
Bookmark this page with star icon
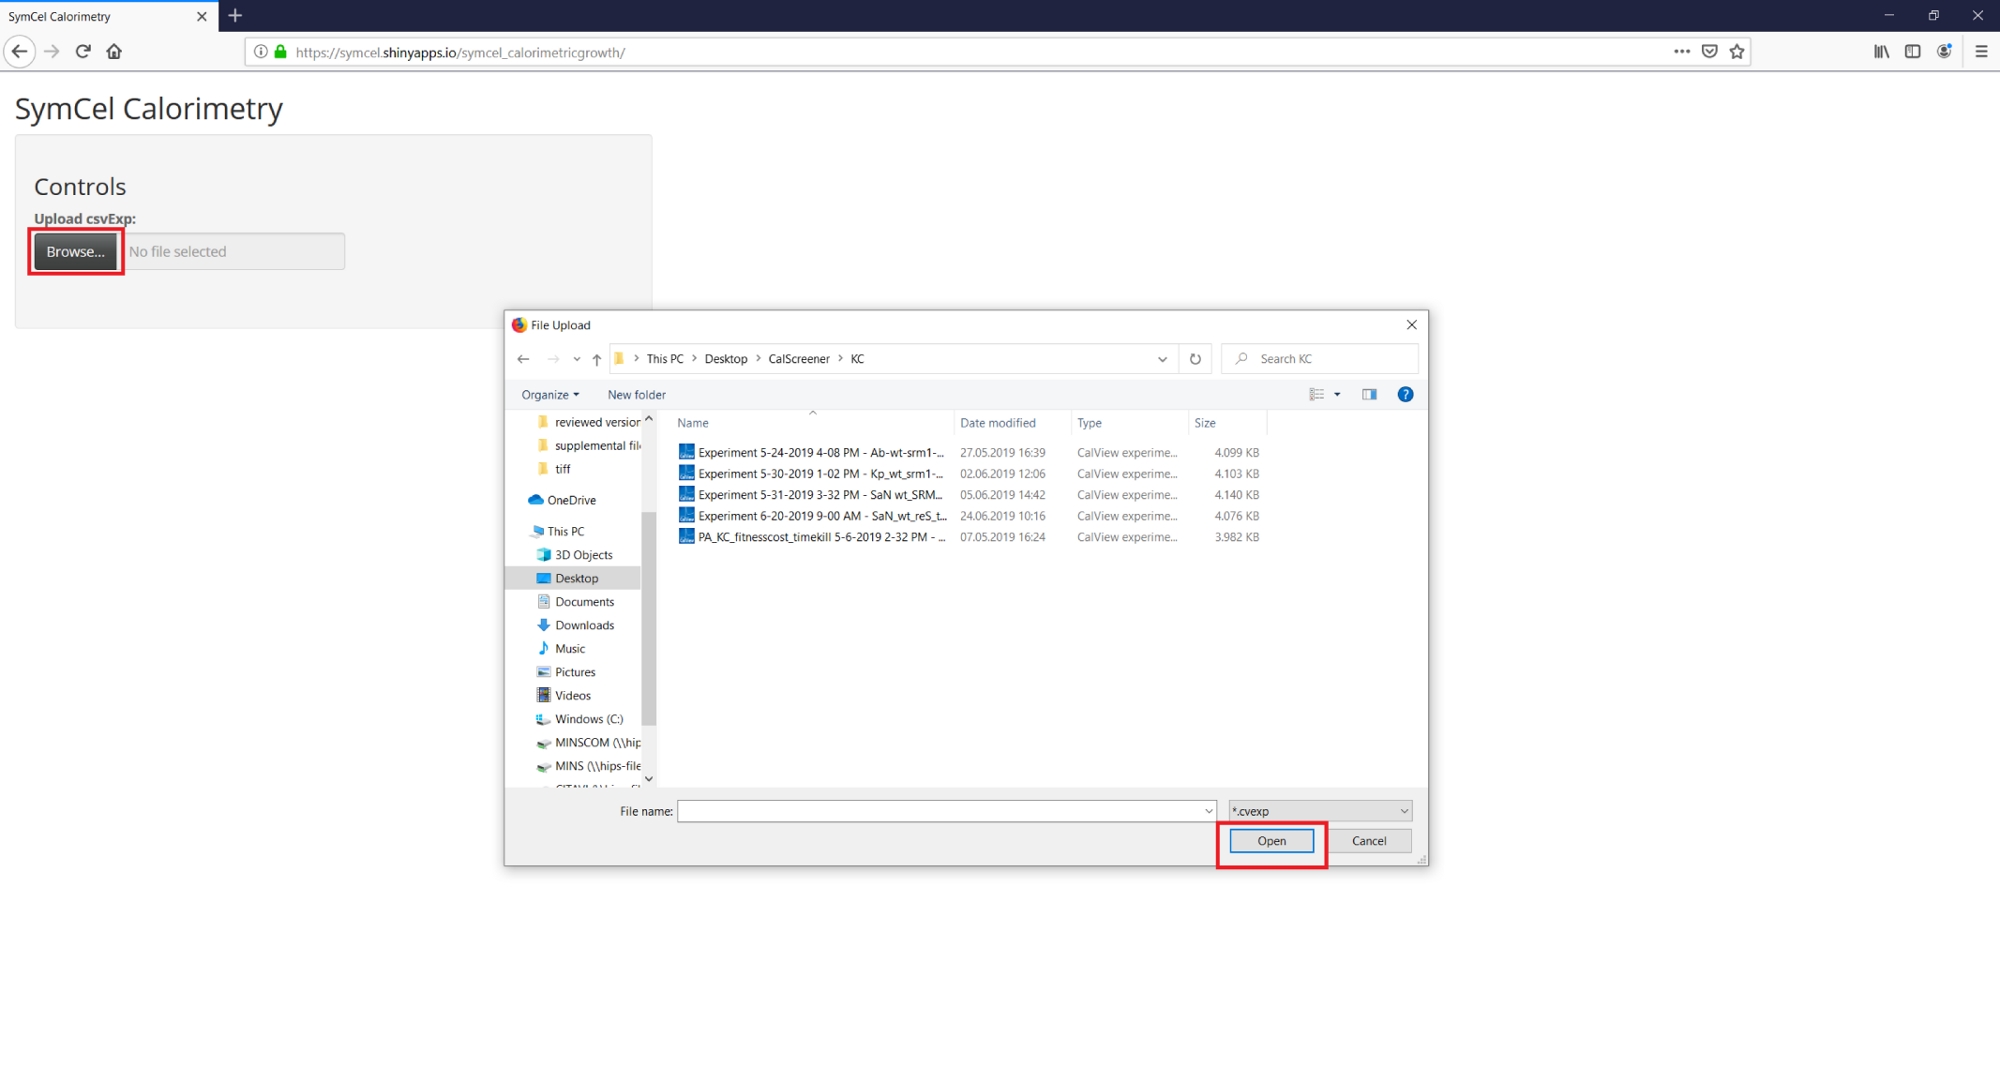point(1737,52)
